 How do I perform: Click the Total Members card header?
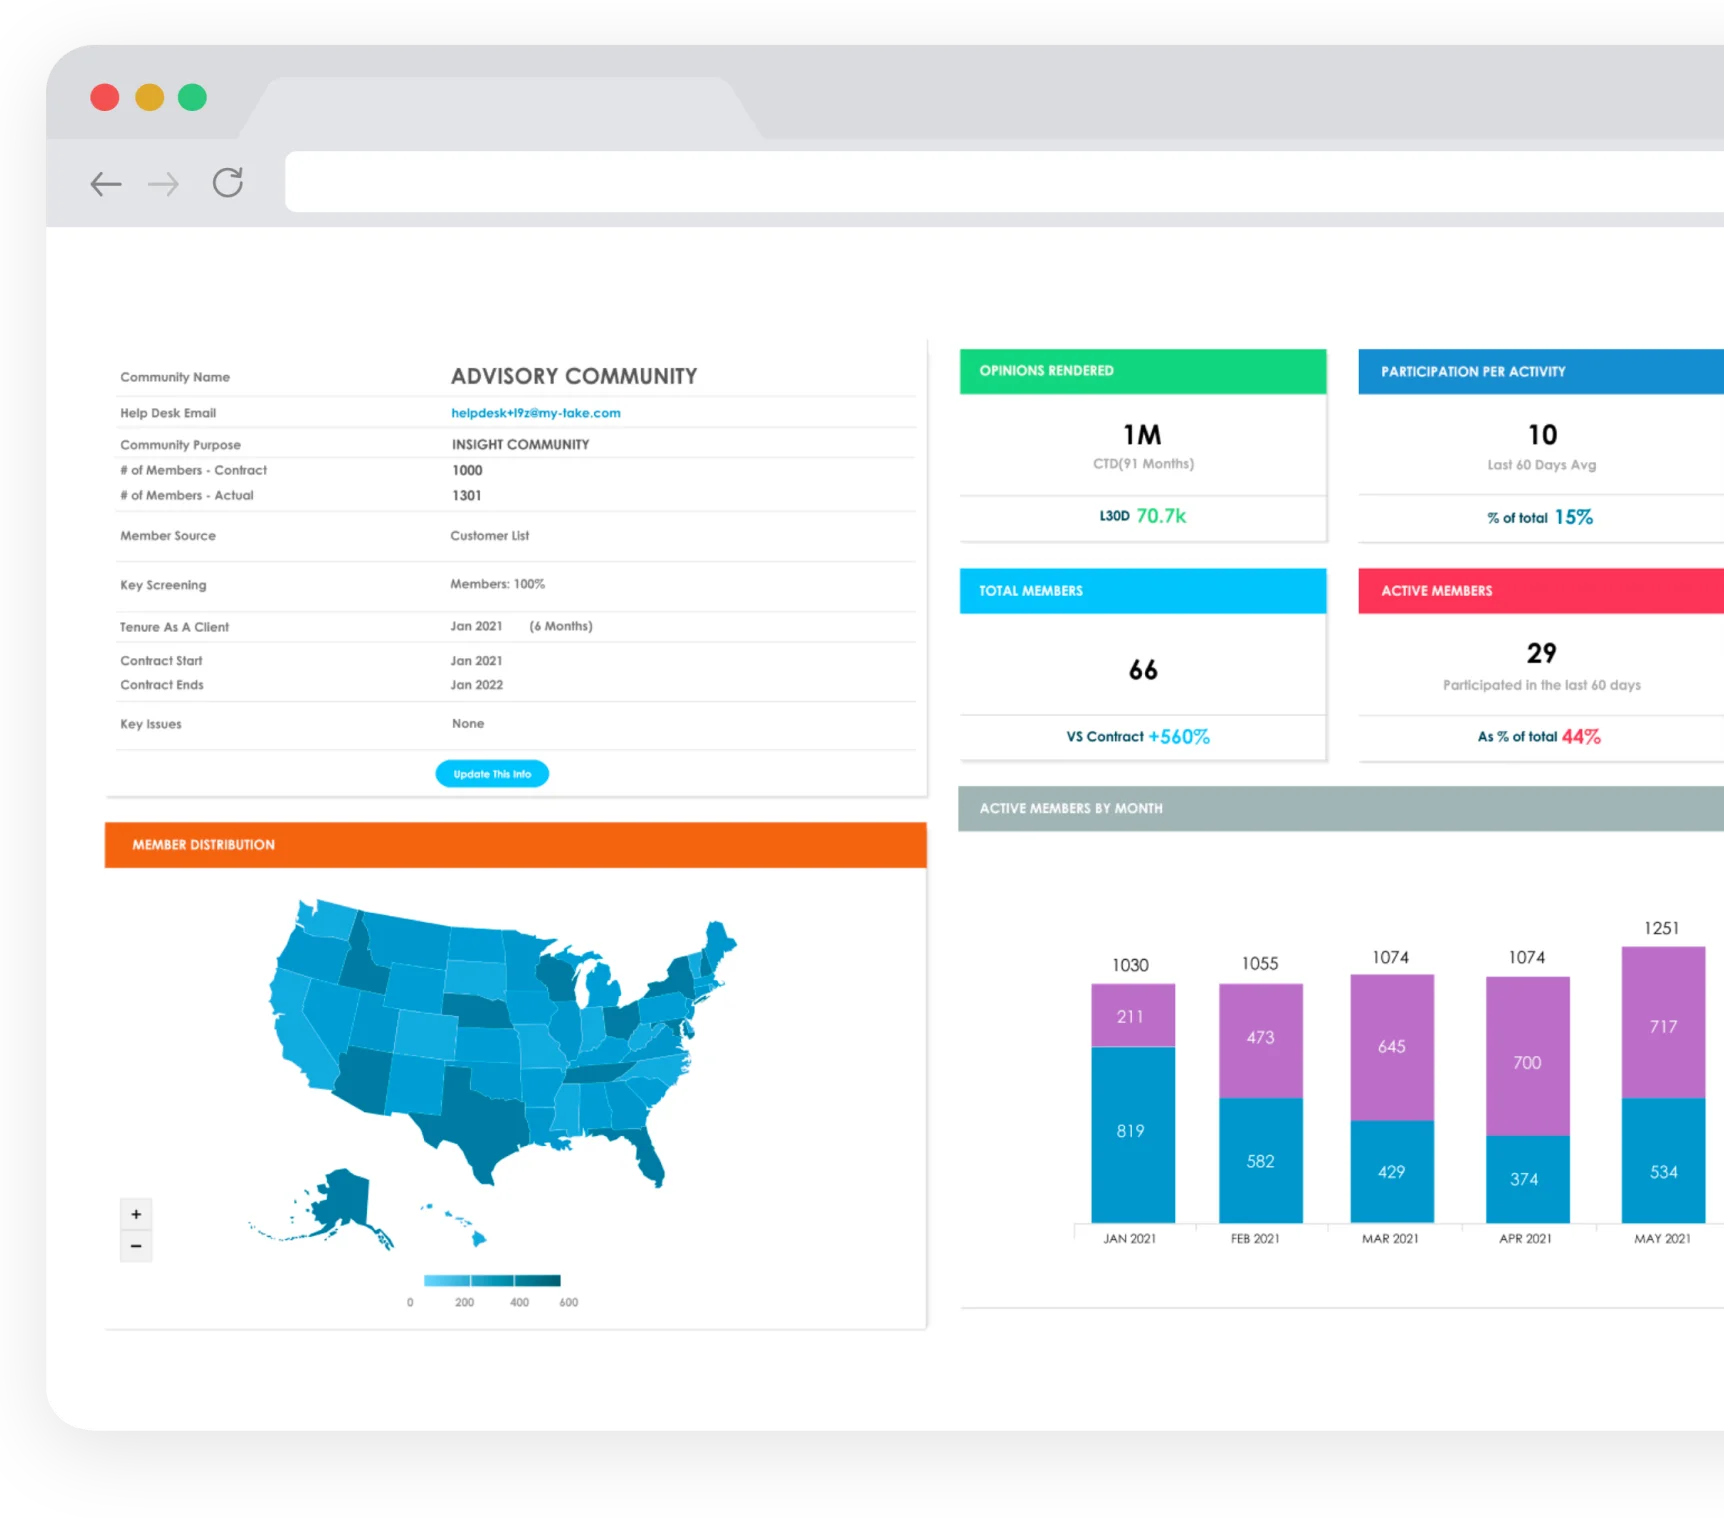pos(1143,591)
